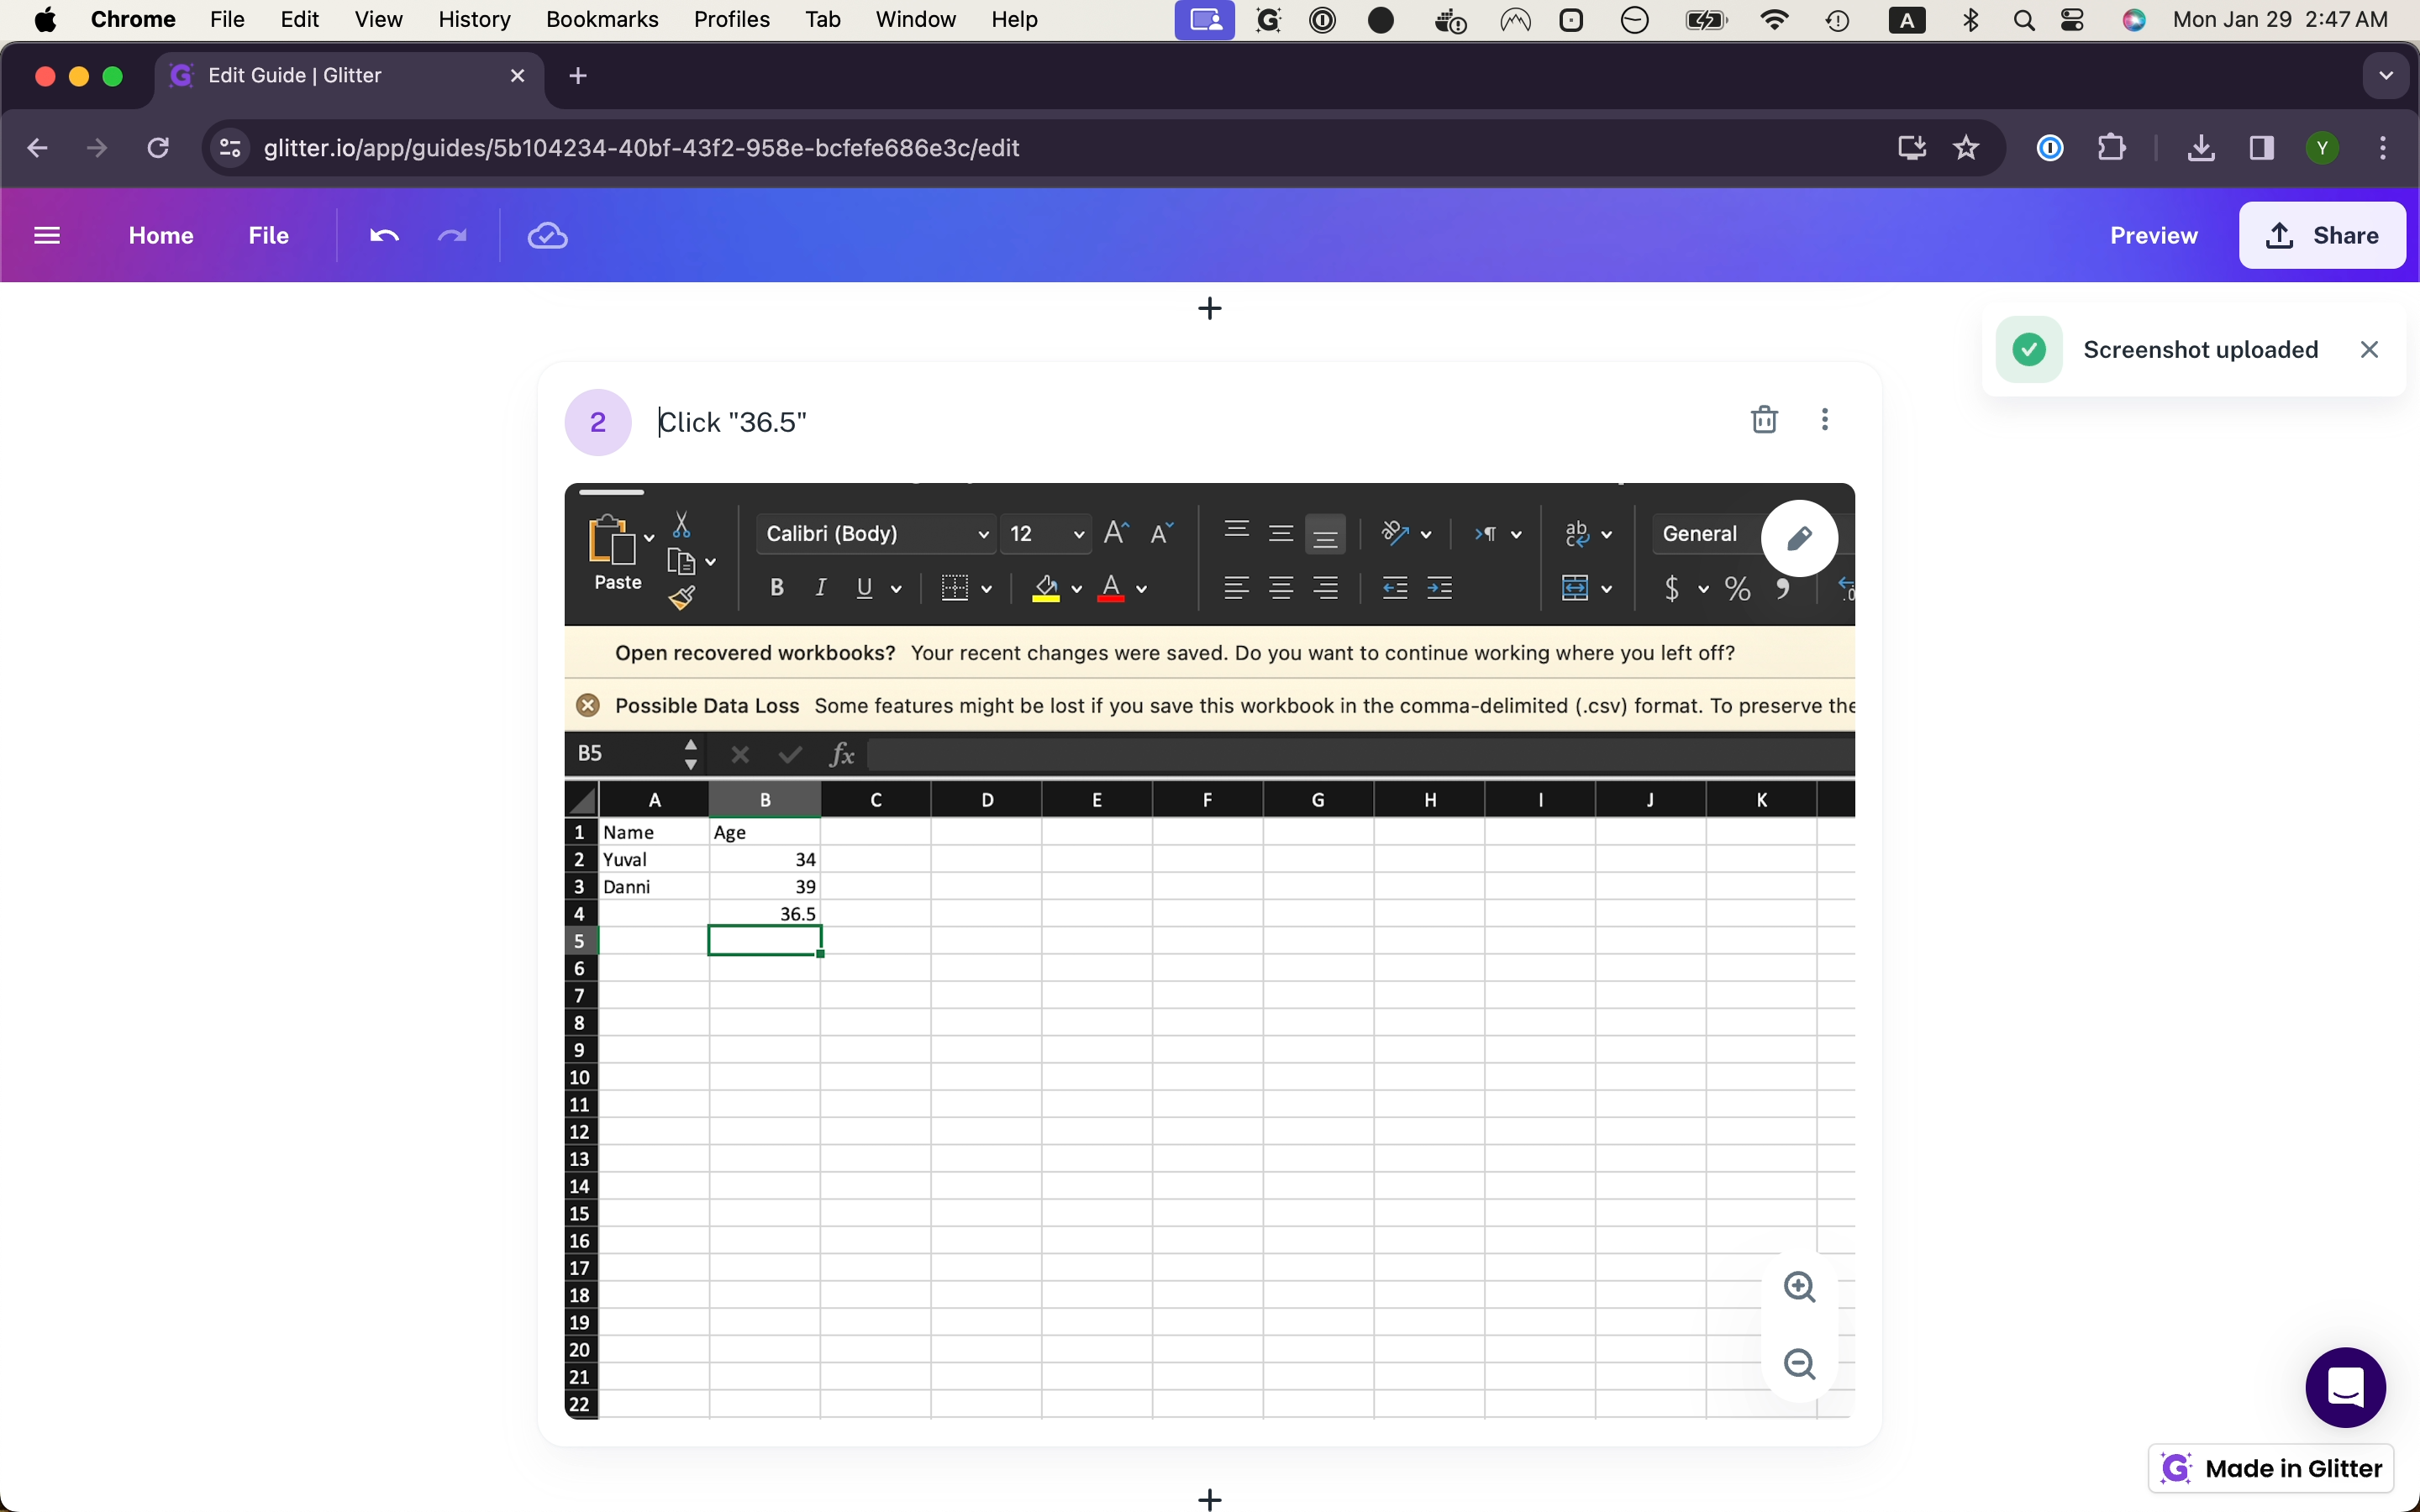Click the Danni cell in screenshot
2420x1512 pixels.
[654, 887]
